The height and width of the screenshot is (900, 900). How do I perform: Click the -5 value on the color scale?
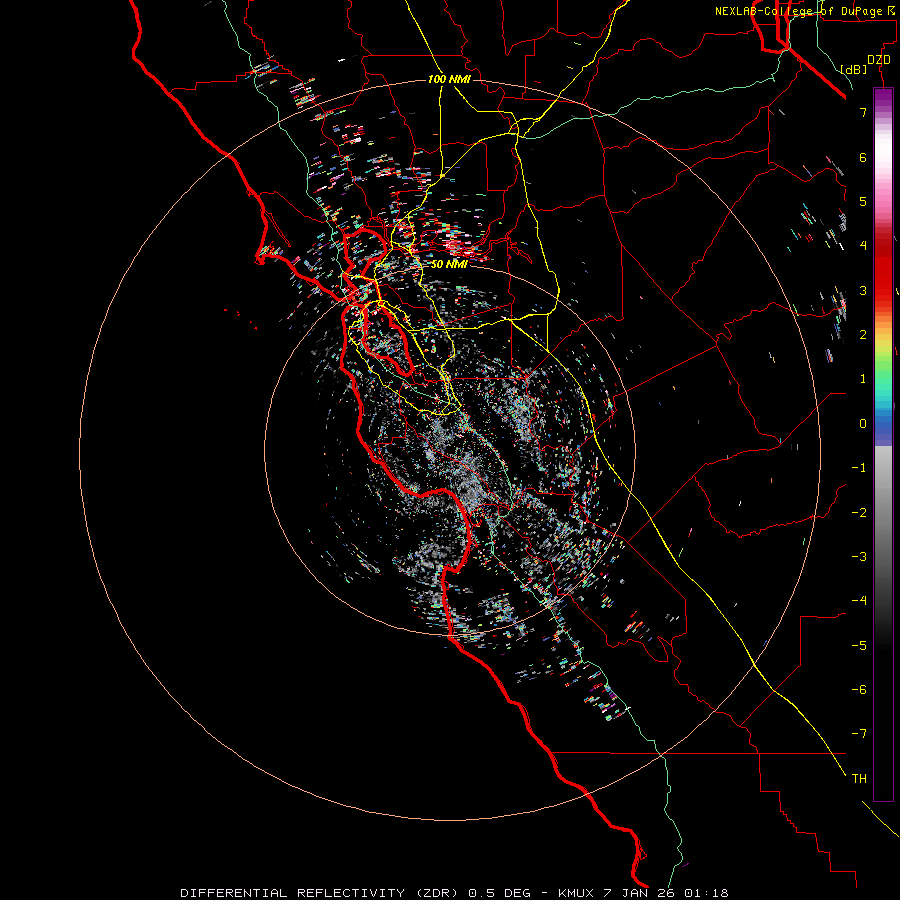(859, 645)
